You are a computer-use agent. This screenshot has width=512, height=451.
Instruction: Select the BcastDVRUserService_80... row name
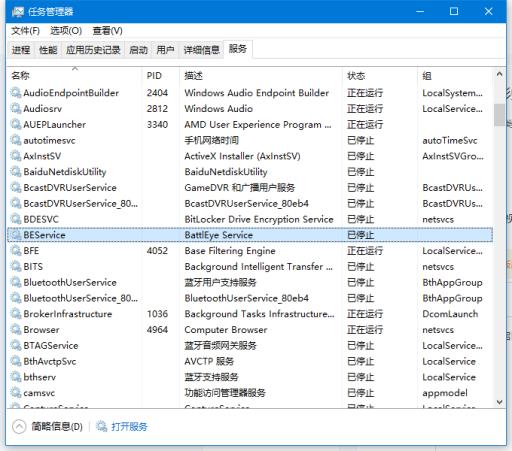(80, 203)
